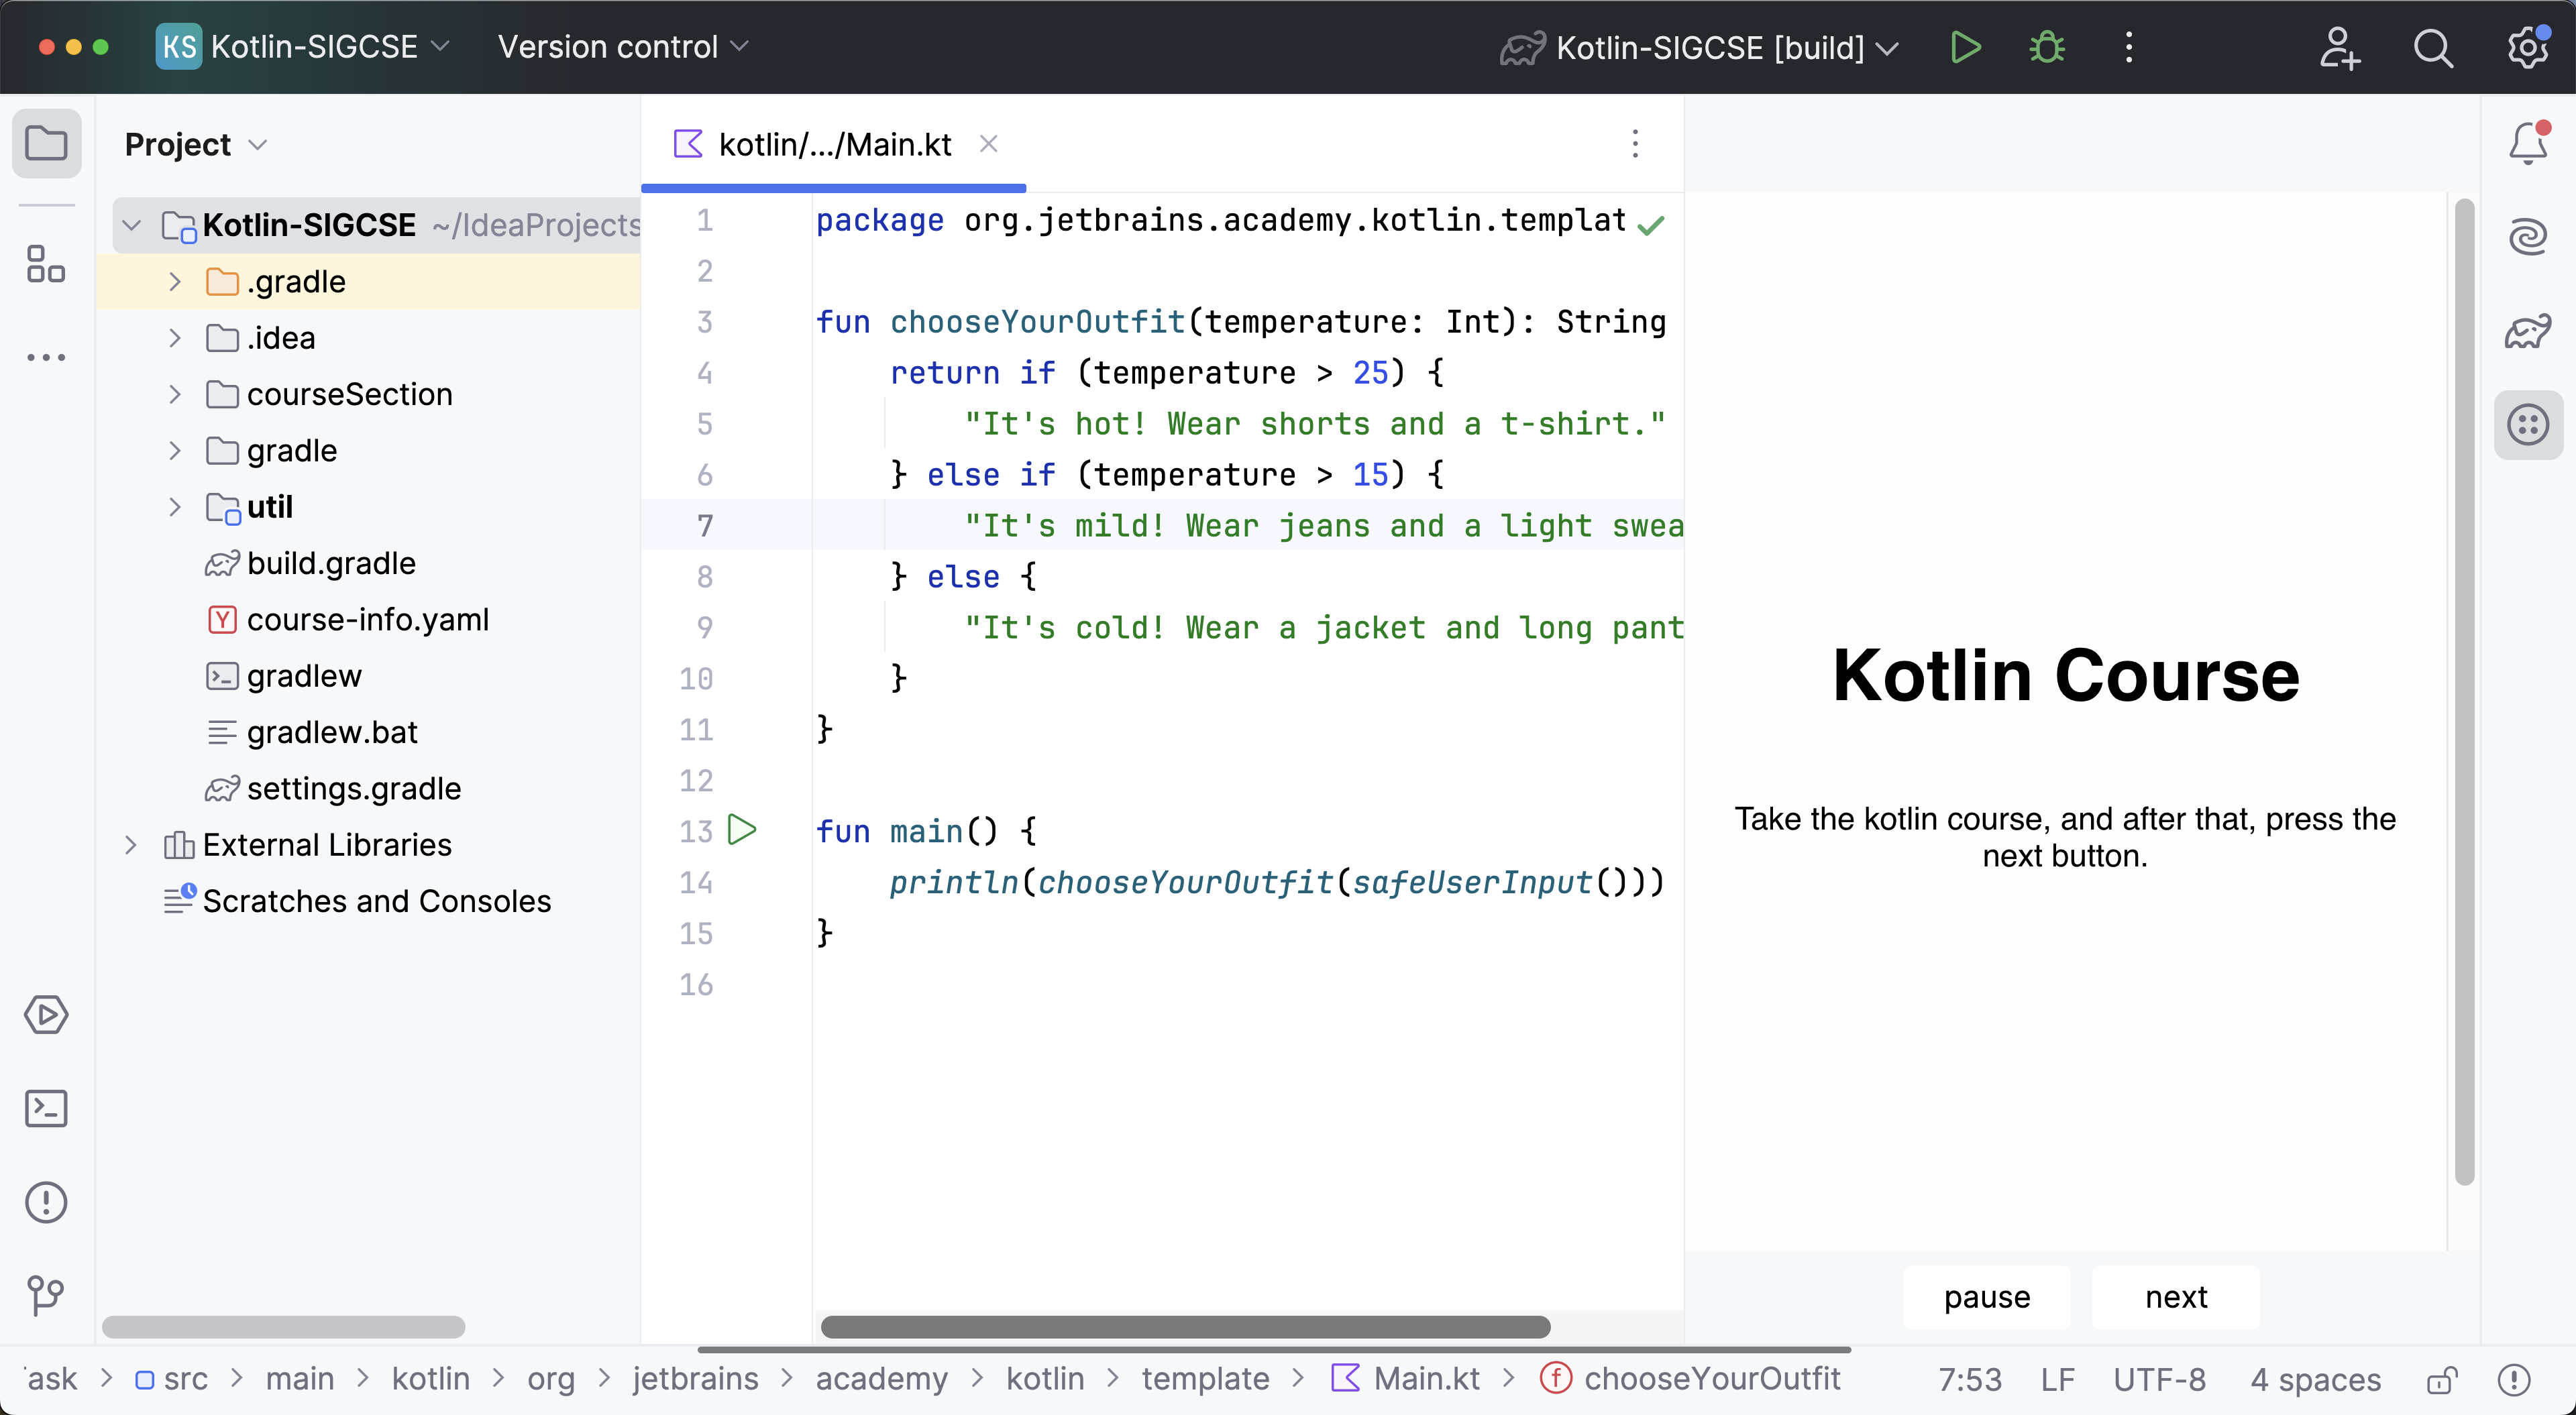
Task: Open more run actions menu
Action: [x=2129, y=47]
